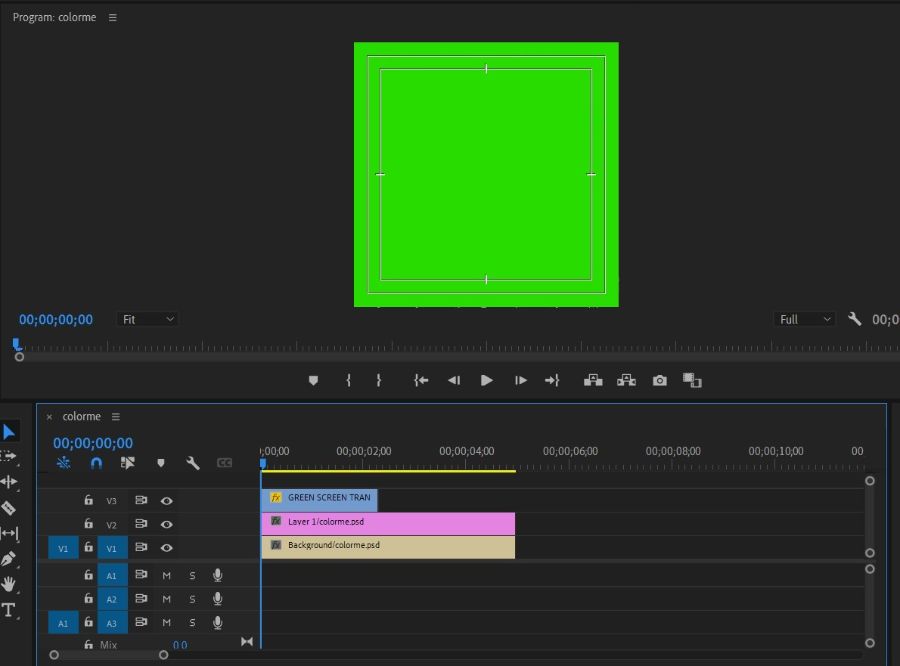This screenshot has width=900, height=666.
Task: Click Add Marker in Program monitor
Action: (x=313, y=380)
